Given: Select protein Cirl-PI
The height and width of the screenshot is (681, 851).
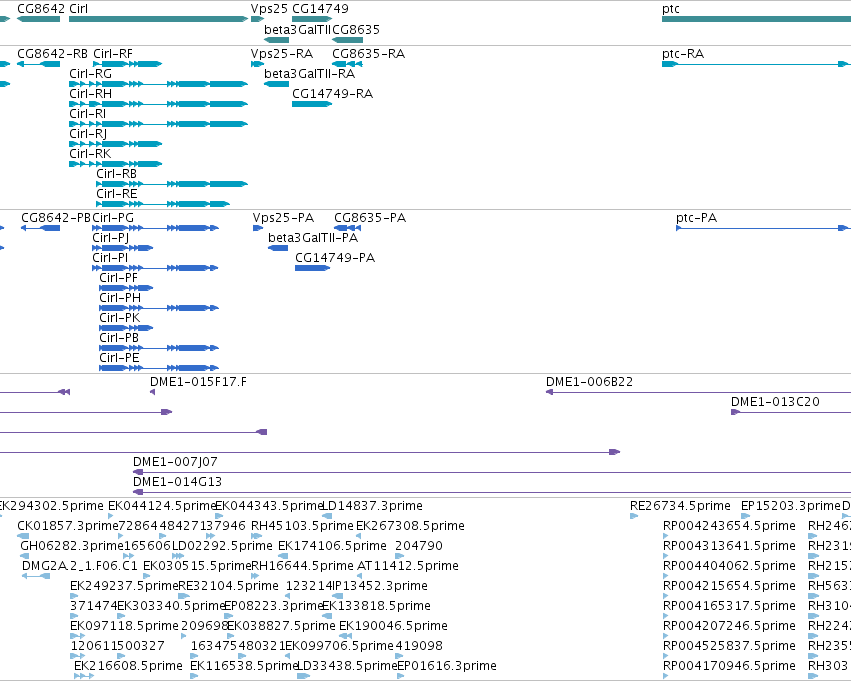Looking at the screenshot, I should pyautogui.click(x=110, y=258).
